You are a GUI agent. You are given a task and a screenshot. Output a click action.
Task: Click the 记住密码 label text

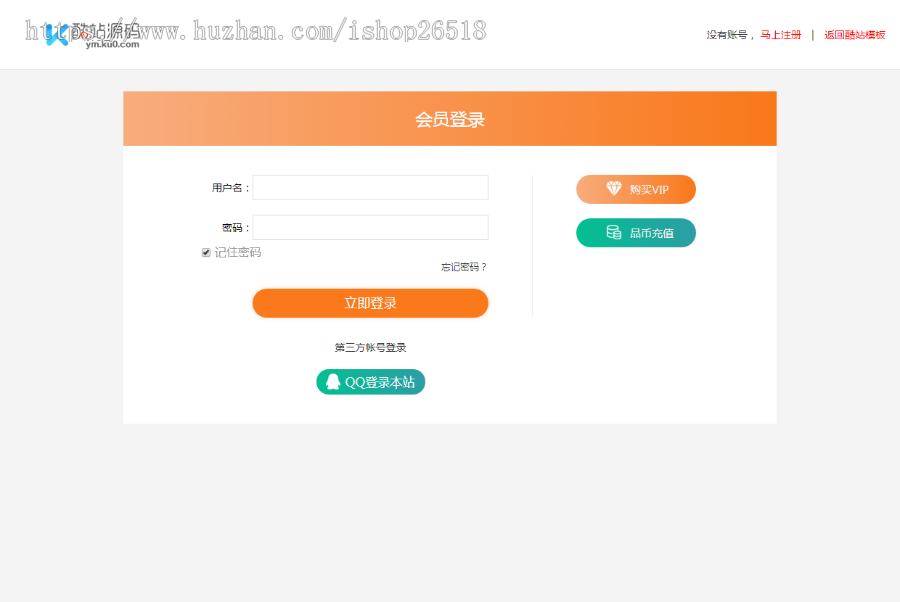click(238, 253)
